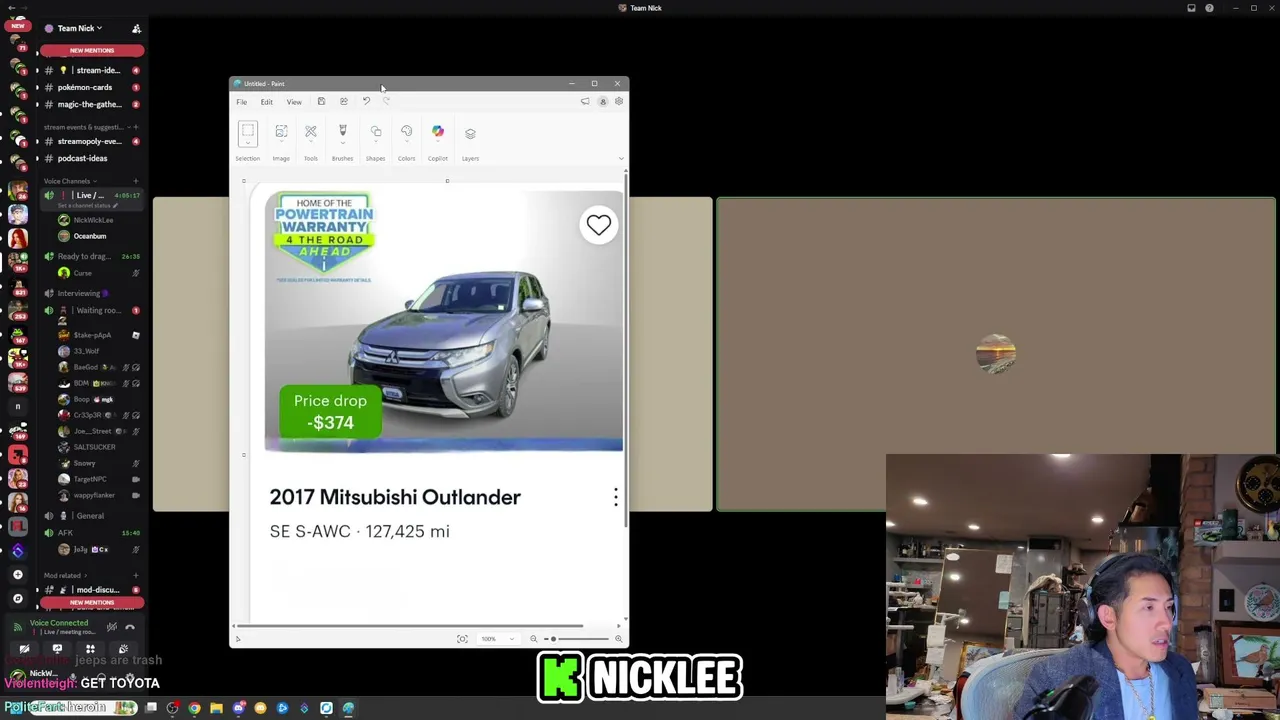Click user NickWickLee in voice channel
1280x720 pixels.
tap(93, 220)
